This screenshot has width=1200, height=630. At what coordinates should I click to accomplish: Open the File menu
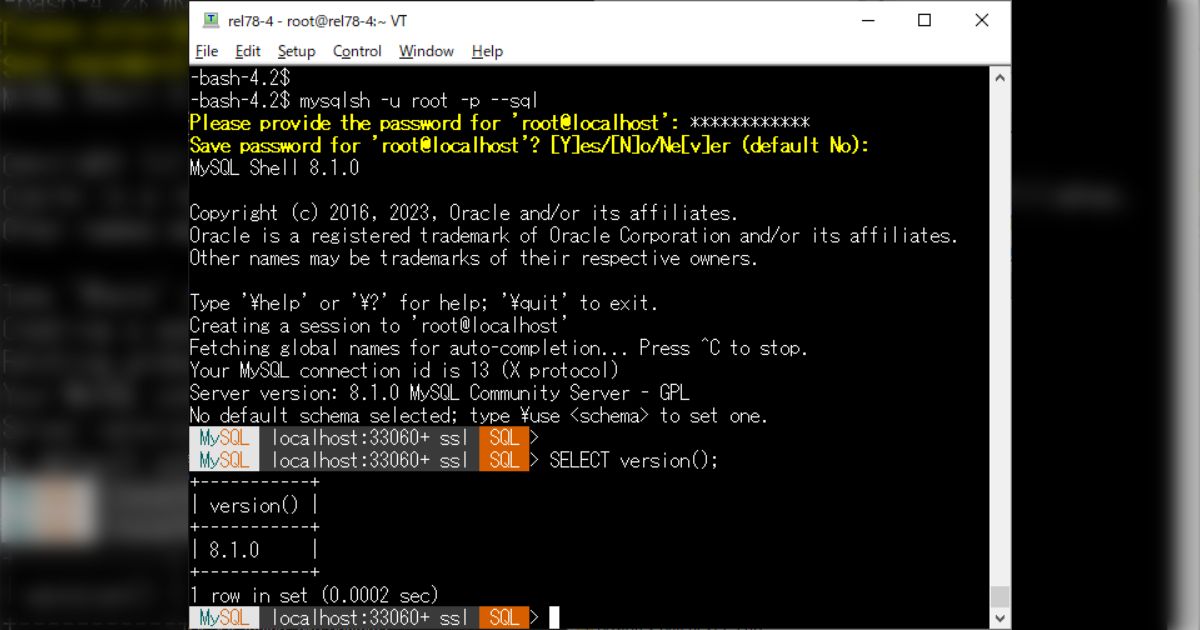[x=206, y=51]
